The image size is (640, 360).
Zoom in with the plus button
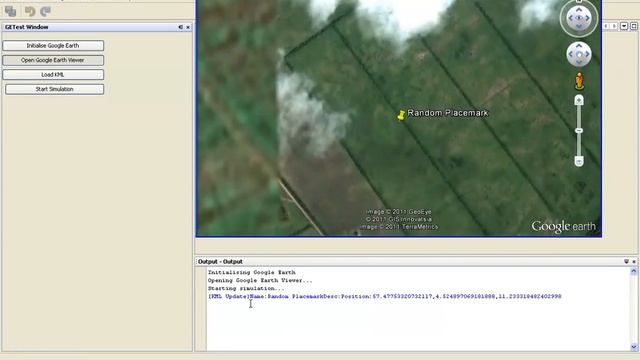click(x=579, y=100)
